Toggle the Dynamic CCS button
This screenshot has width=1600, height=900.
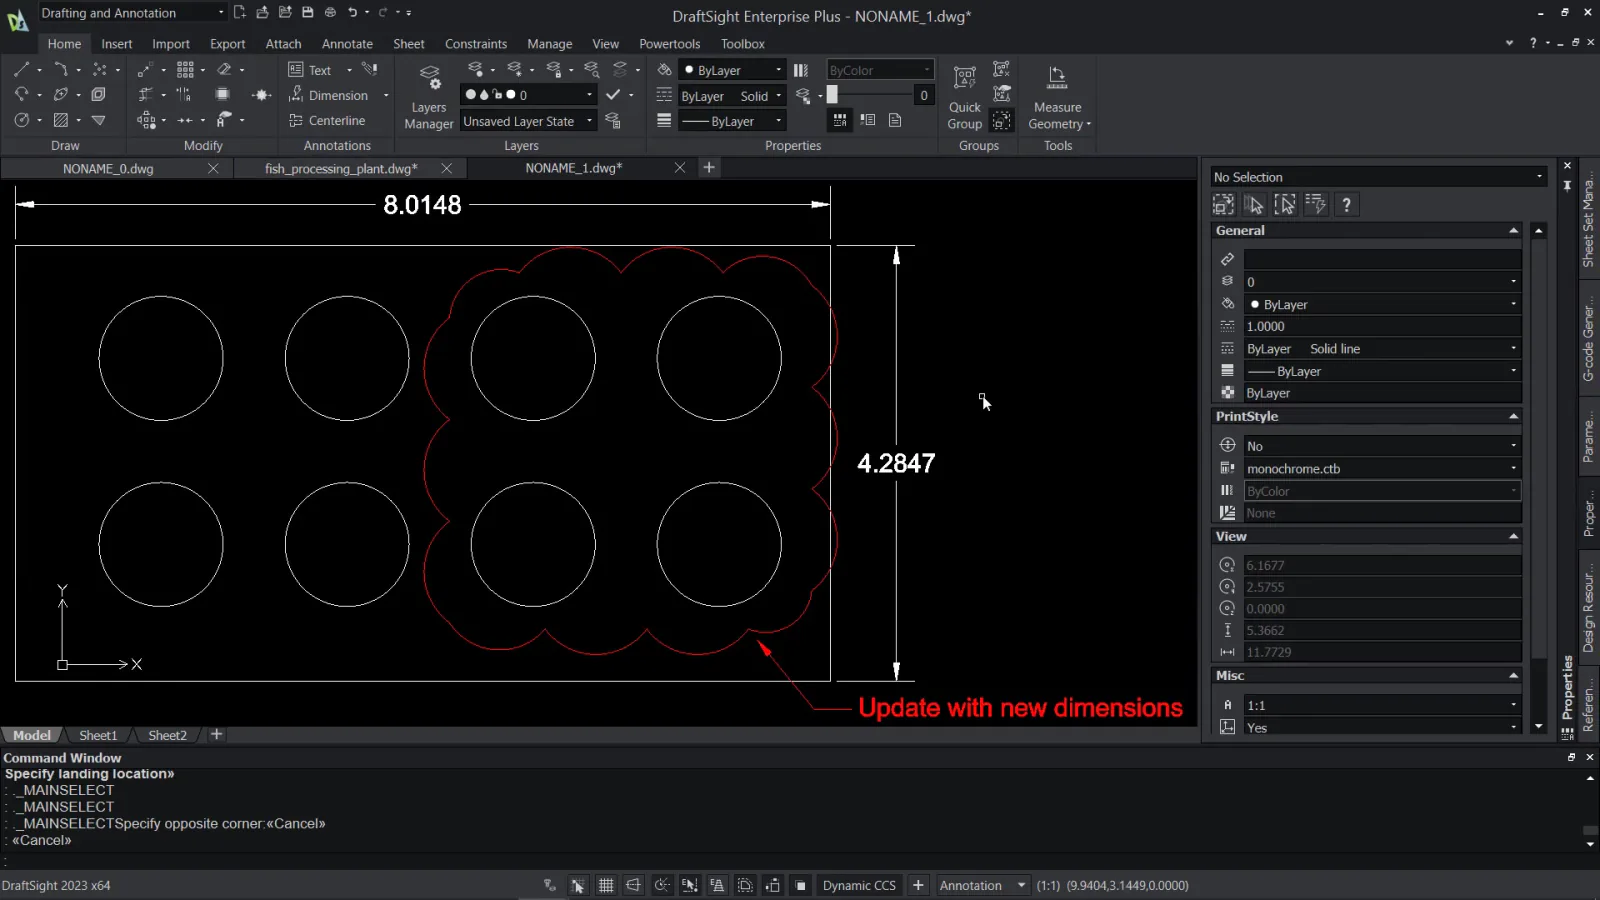tap(859, 885)
